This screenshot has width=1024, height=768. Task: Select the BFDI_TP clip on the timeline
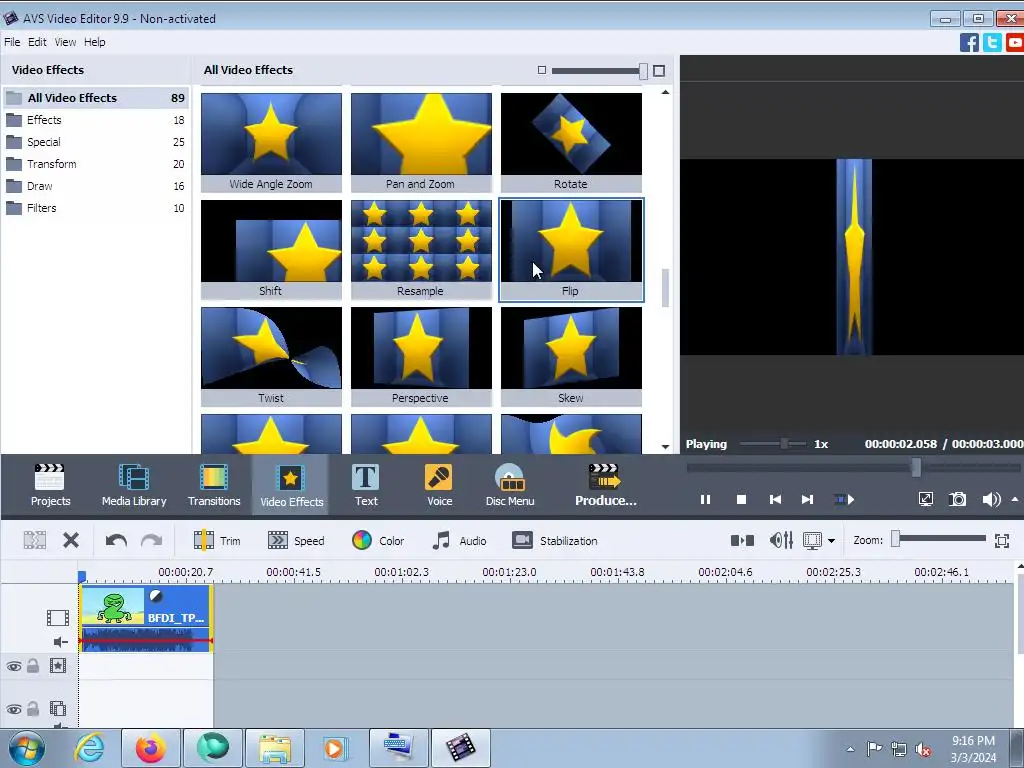pyautogui.click(x=146, y=618)
